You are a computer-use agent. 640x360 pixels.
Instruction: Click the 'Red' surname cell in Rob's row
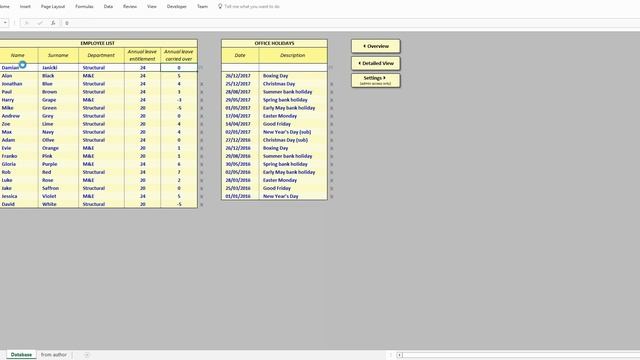(x=58, y=172)
